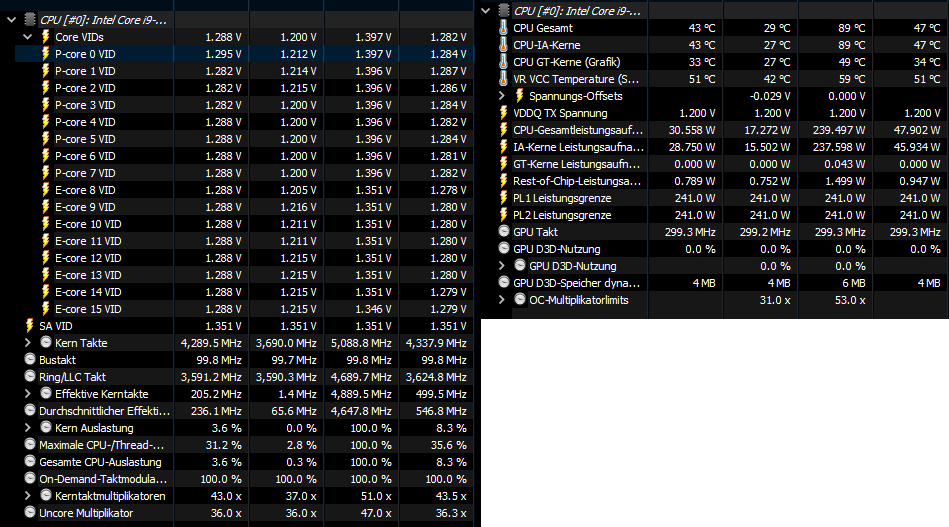Click the lightning icon of VDDQ TX Spannung
Viewport: 949px width, 527px height.
503,113
